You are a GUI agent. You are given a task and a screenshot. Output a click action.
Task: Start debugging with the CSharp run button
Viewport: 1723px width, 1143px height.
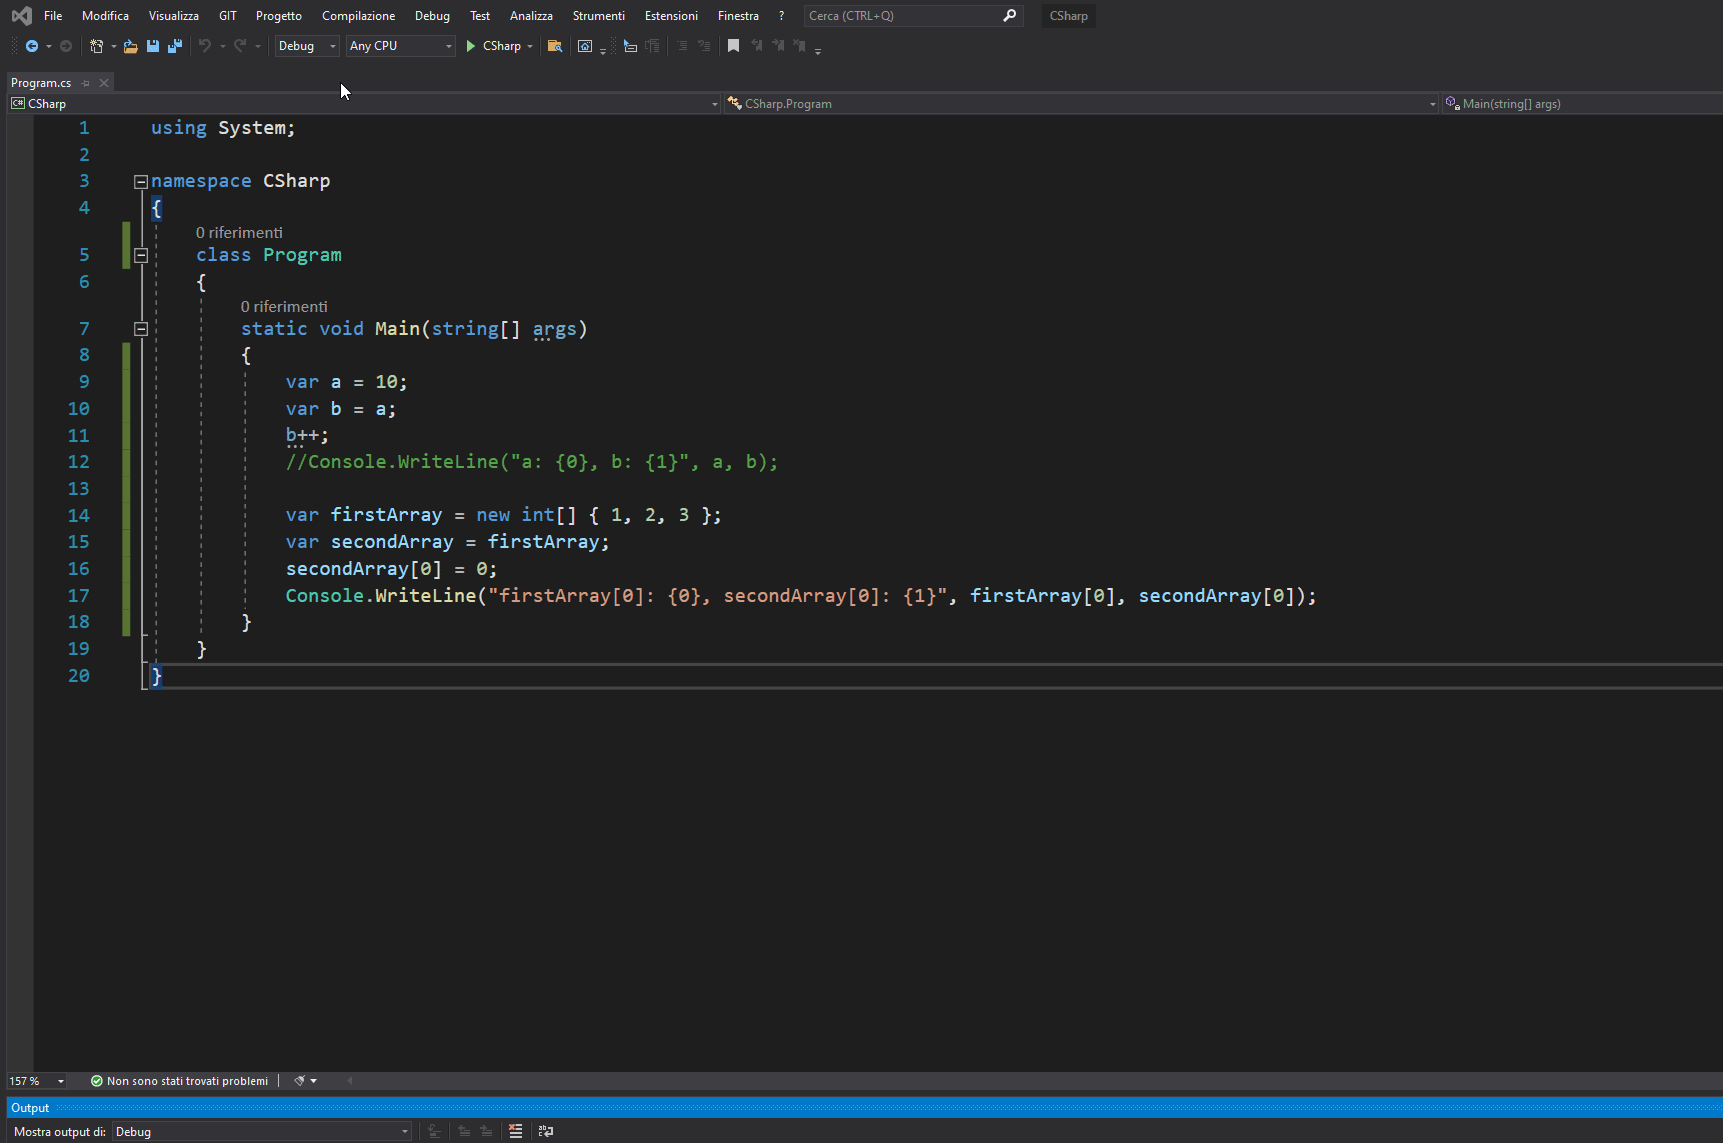click(x=494, y=46)
